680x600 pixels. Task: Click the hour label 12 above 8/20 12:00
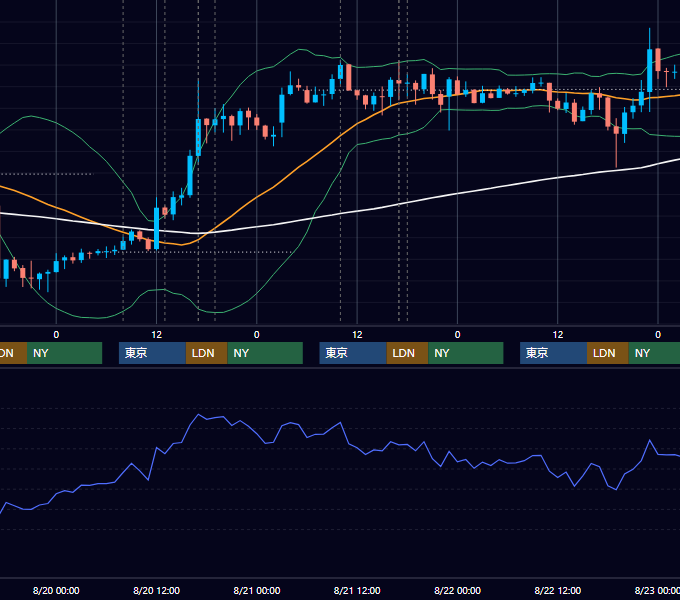tap(156, 335)
